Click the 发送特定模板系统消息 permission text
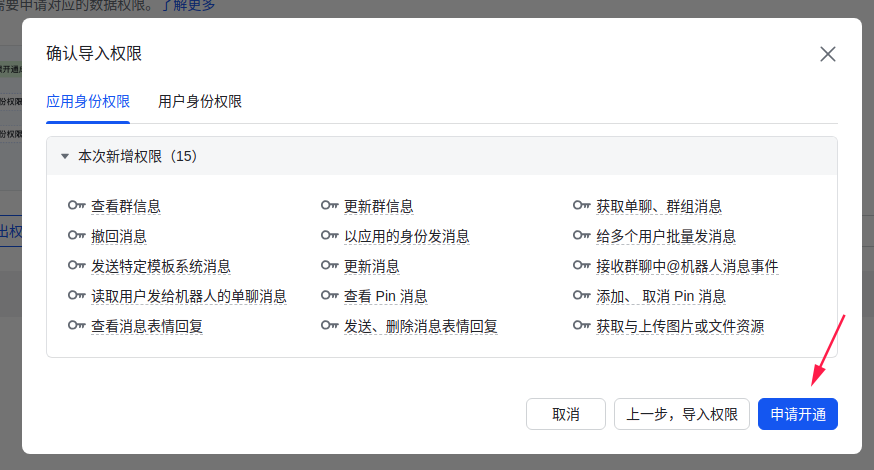 point(161,267)
